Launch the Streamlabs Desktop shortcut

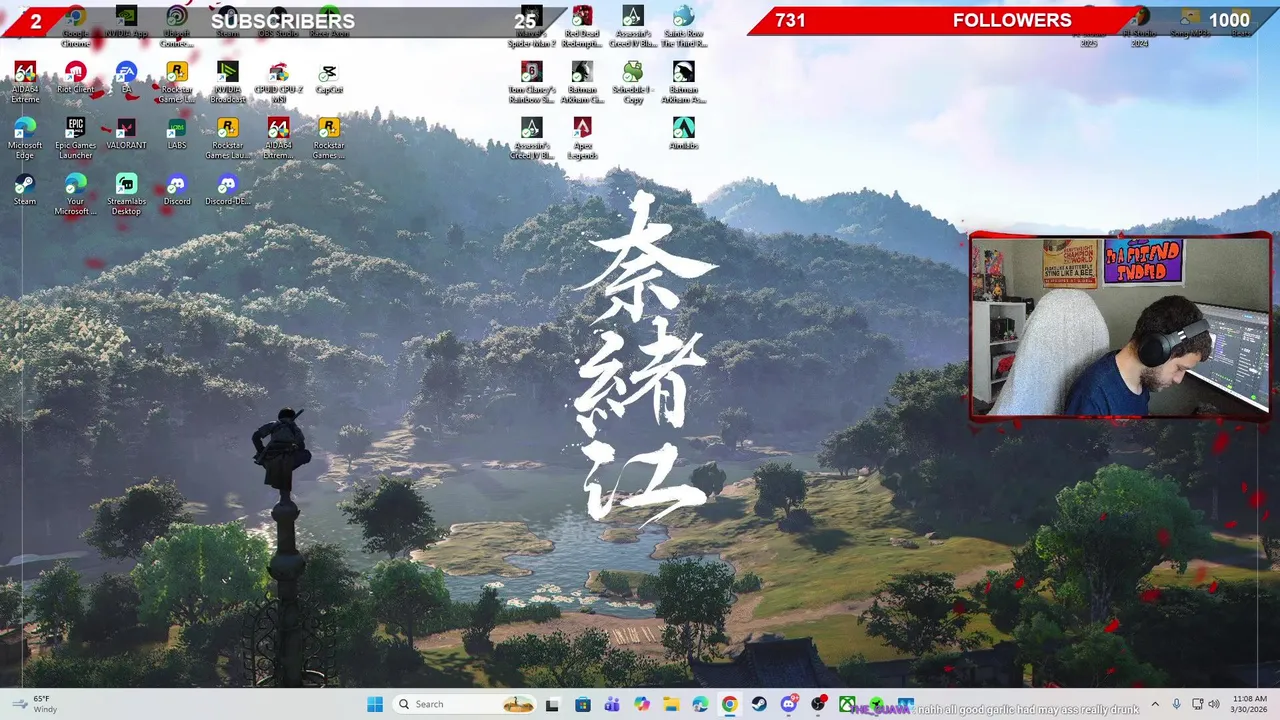pos(126,195)
